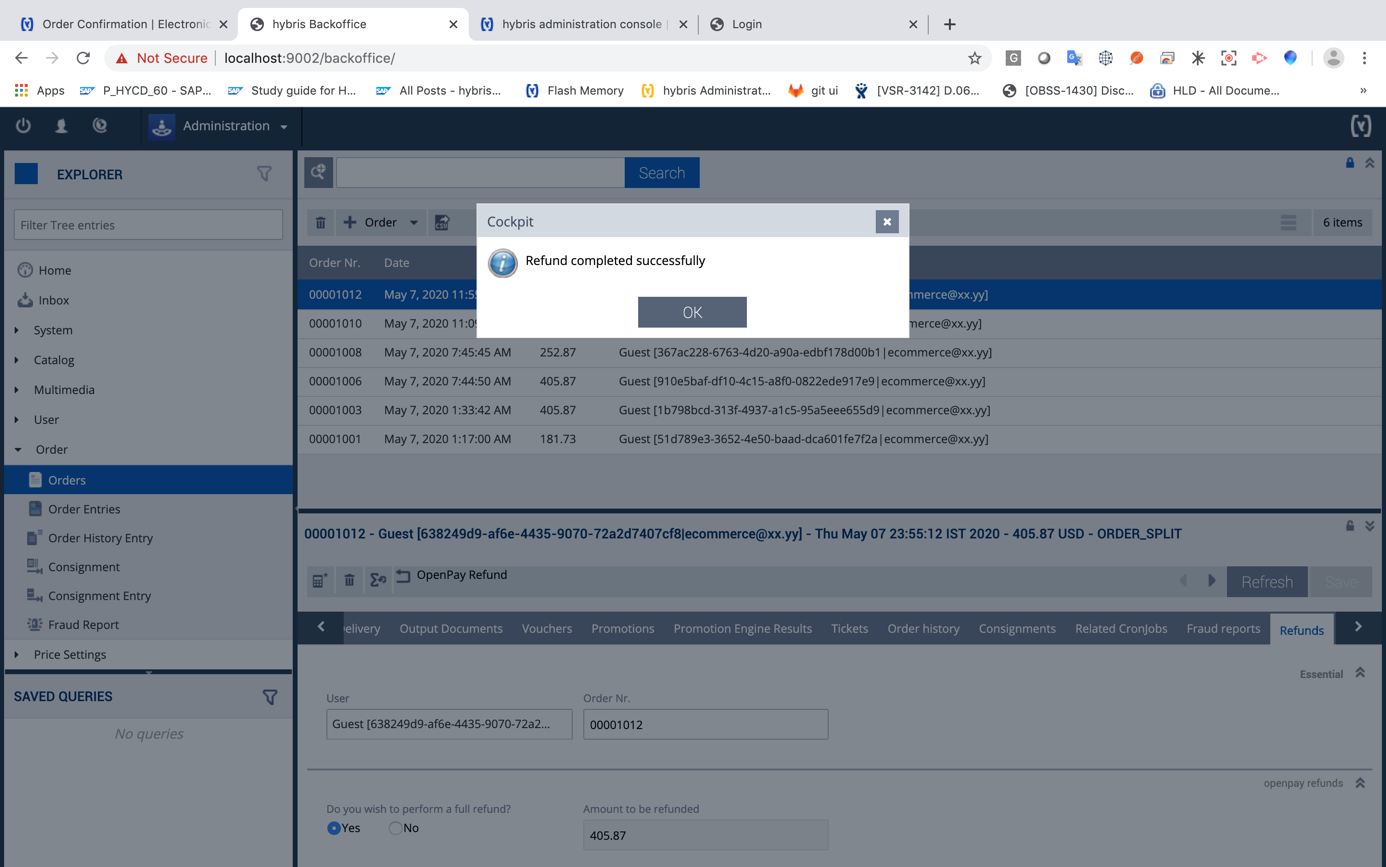Expand the Price Settings tree node
Screen dimensions: 1386x867
[17, 655]
